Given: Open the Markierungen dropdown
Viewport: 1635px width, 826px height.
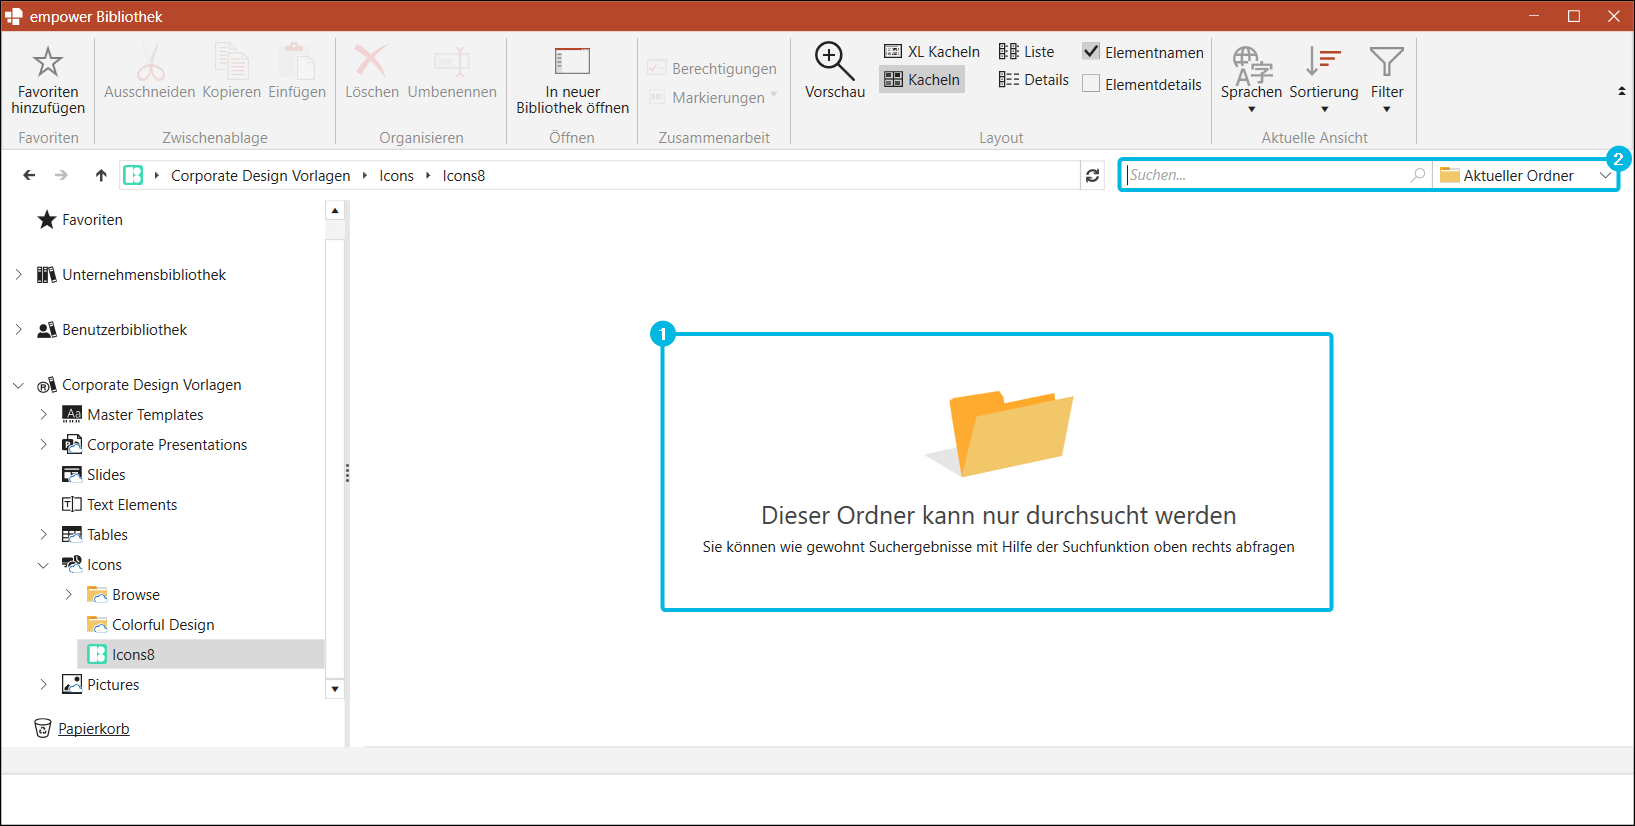Looking at the screenshot, I should coord(712,97).
